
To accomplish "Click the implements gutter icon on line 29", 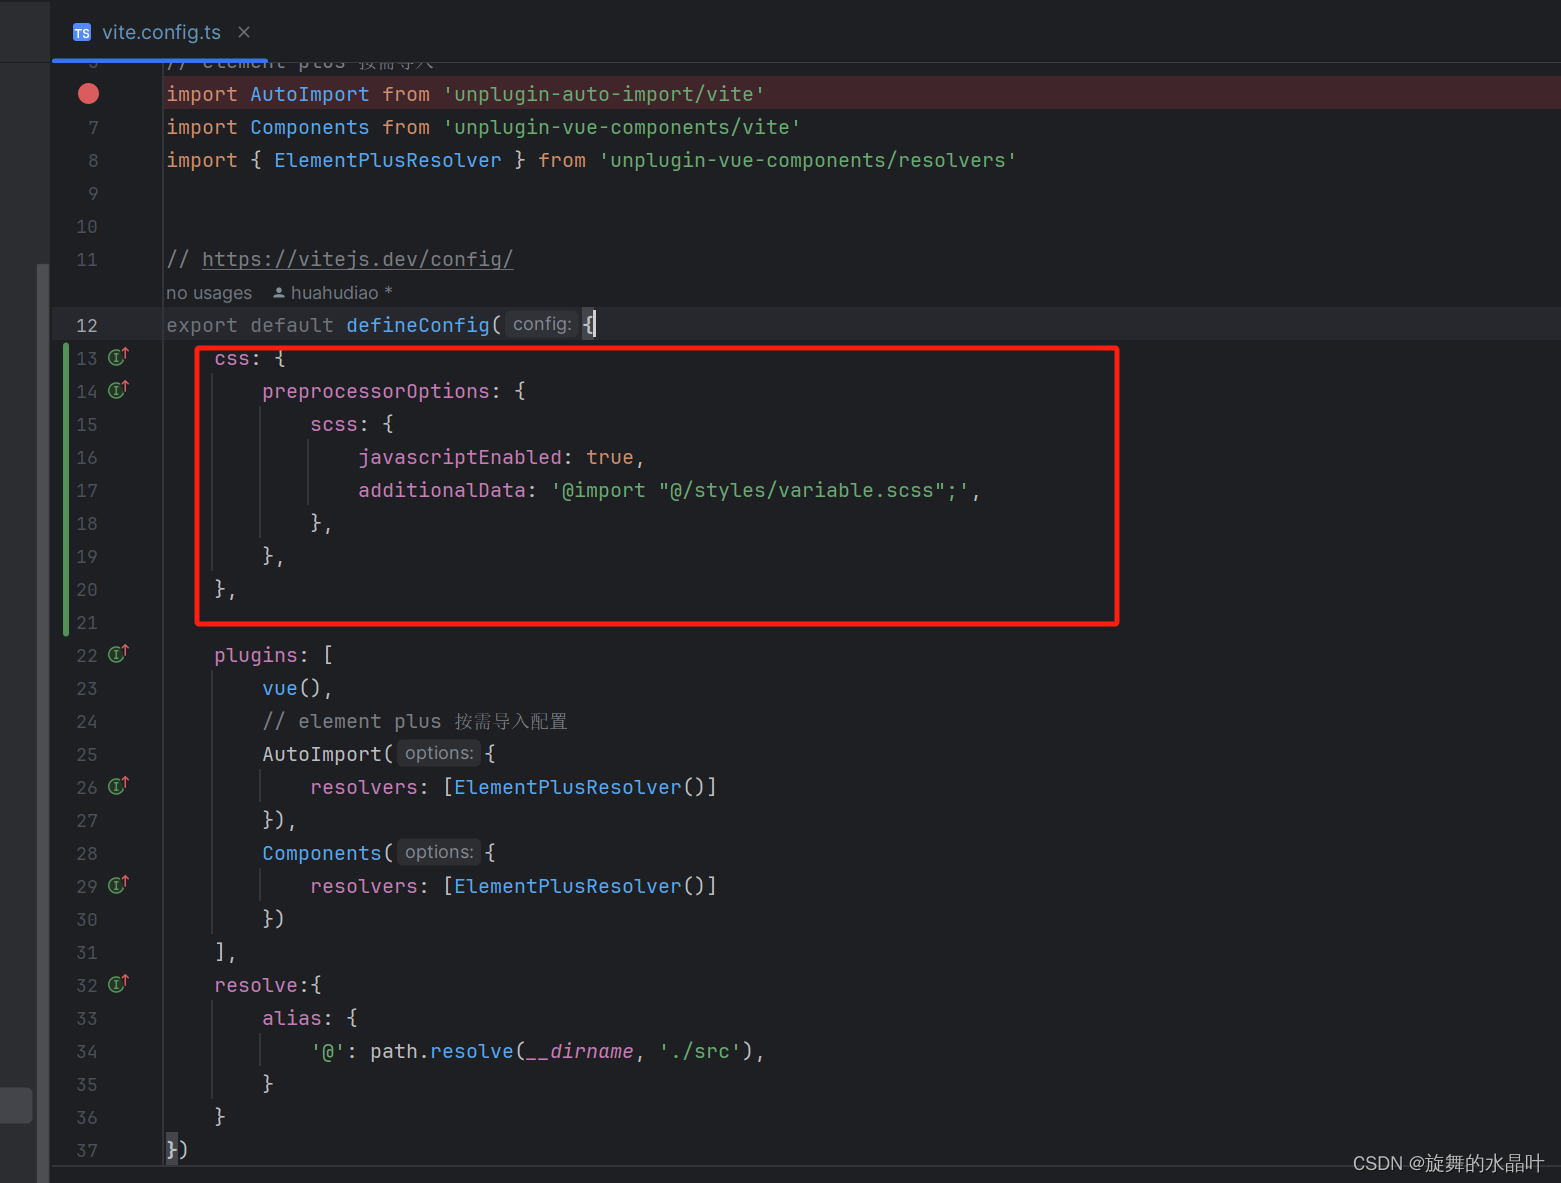I will pyautogui.click(x=118, y=885).
